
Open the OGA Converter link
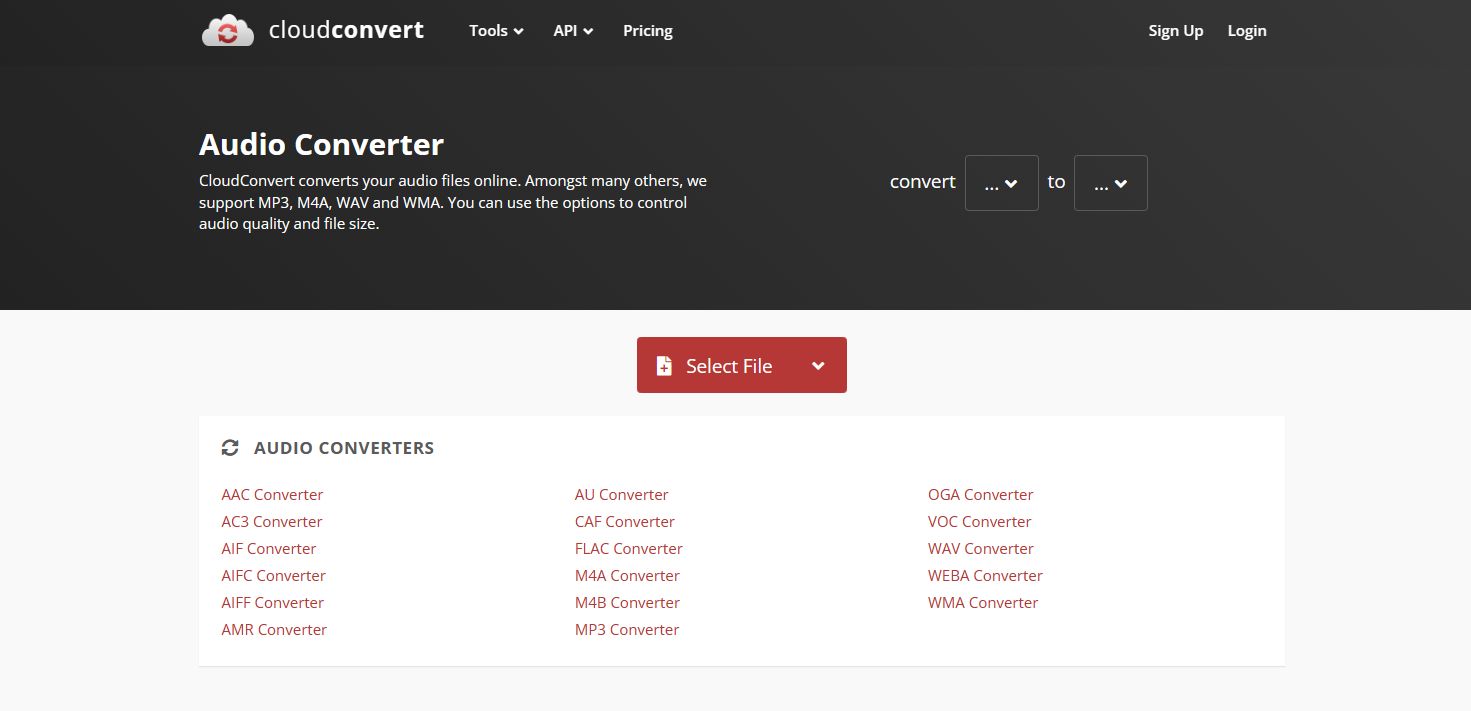(980, 495)
